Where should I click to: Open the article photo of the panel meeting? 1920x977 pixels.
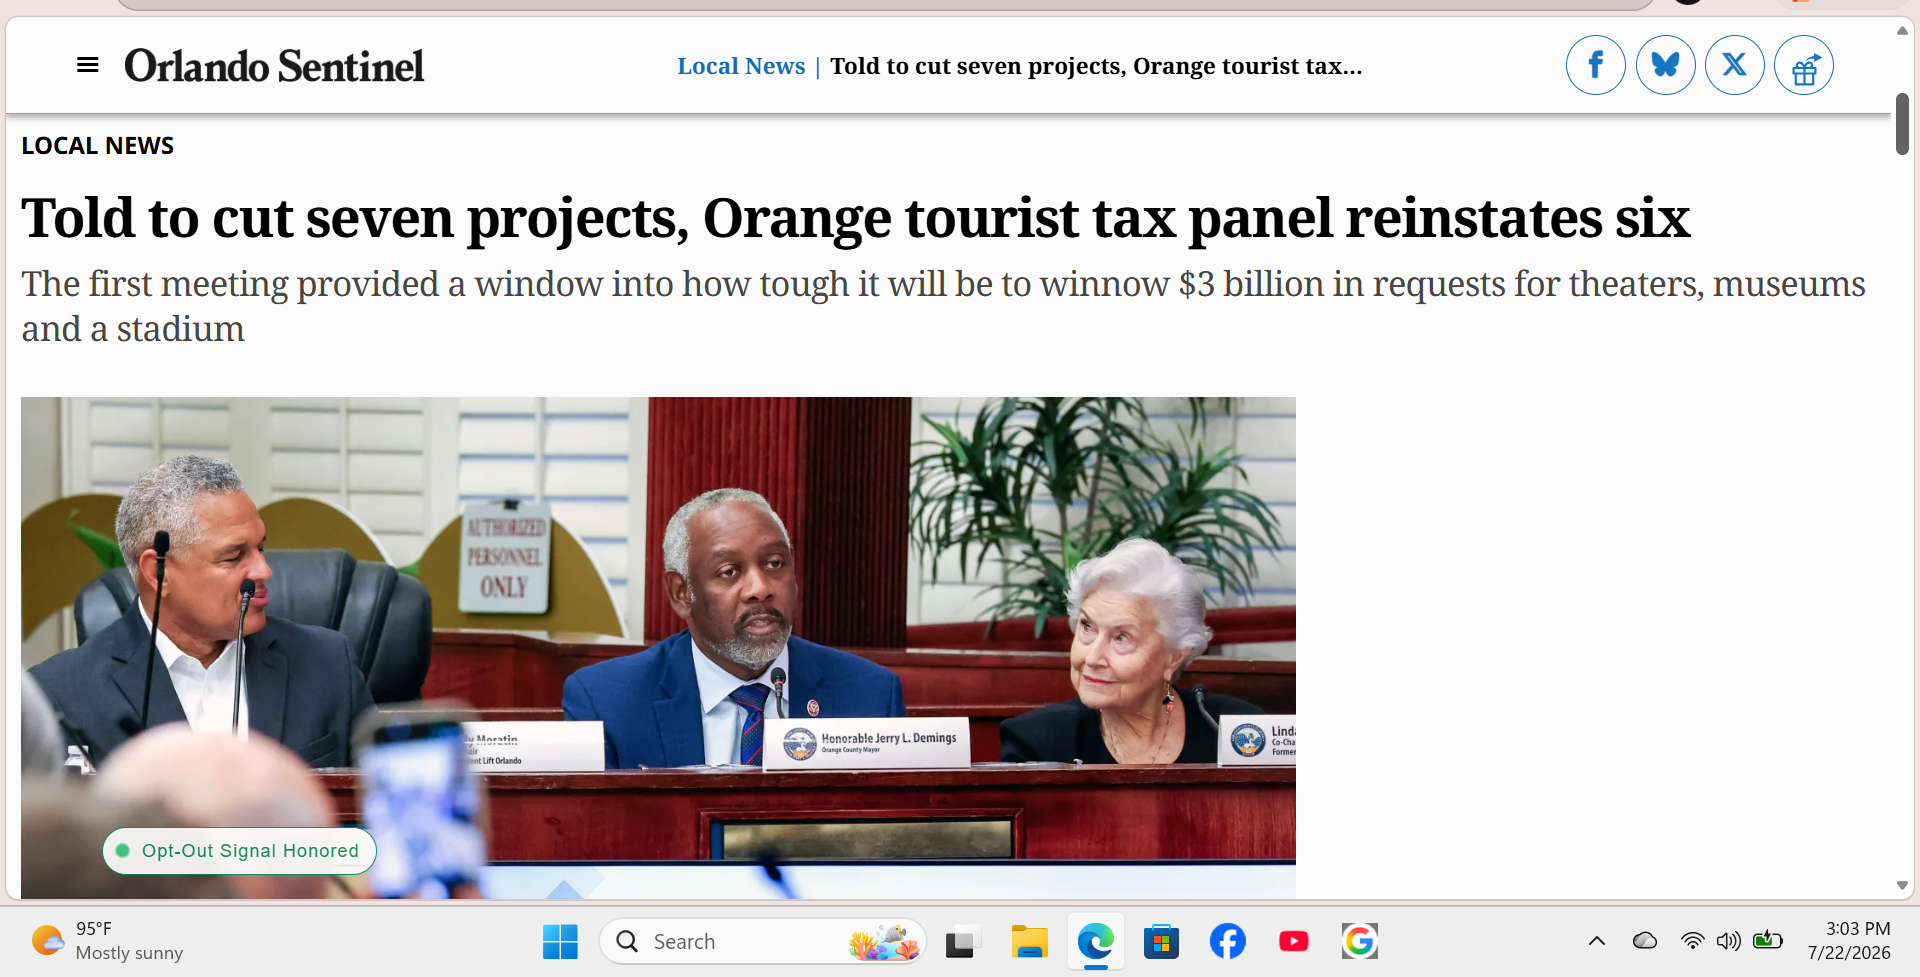coord(658,647)
